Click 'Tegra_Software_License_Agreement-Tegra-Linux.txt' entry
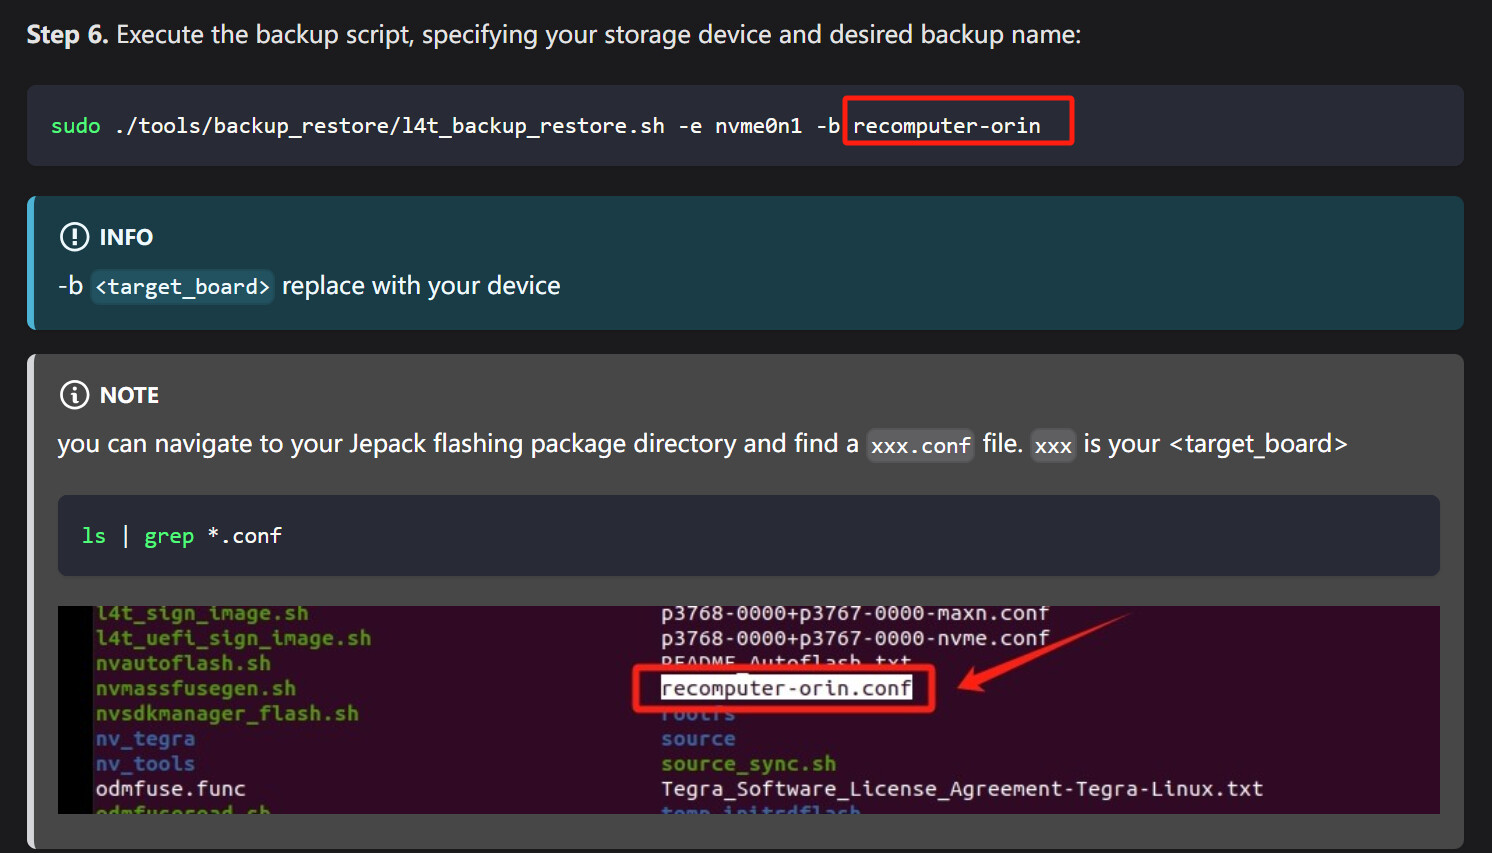Viewport: 1492px width, 853px height. (x=962, y=789)
